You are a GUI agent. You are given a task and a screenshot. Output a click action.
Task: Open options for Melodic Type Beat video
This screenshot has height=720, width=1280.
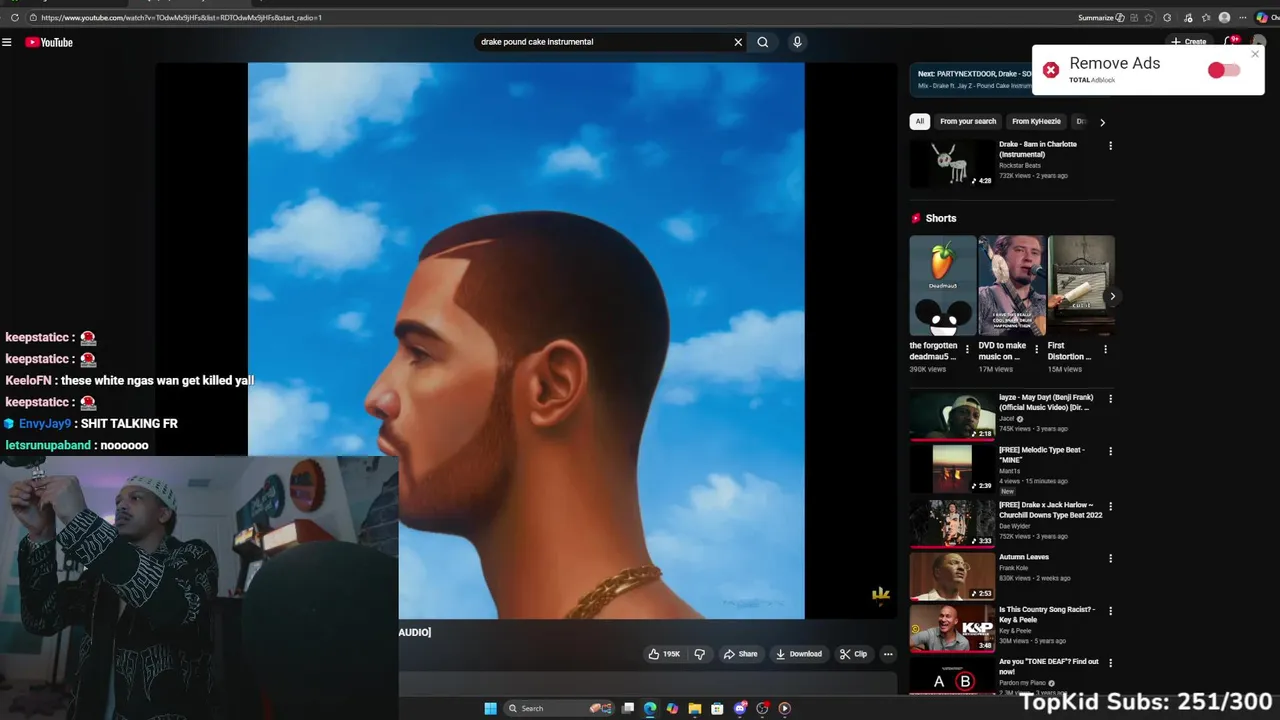coord(1110,451)
